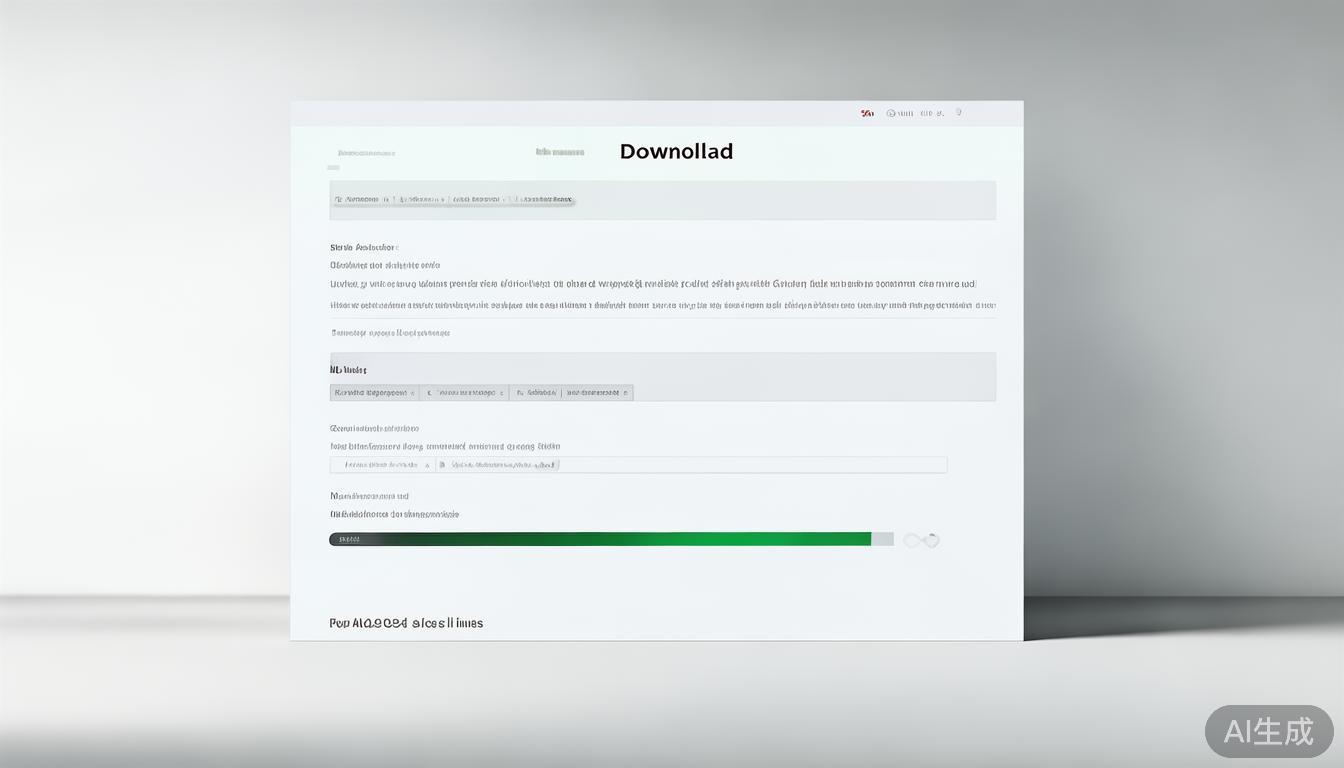Click the green download progress bar

click(x=600, y=539)
